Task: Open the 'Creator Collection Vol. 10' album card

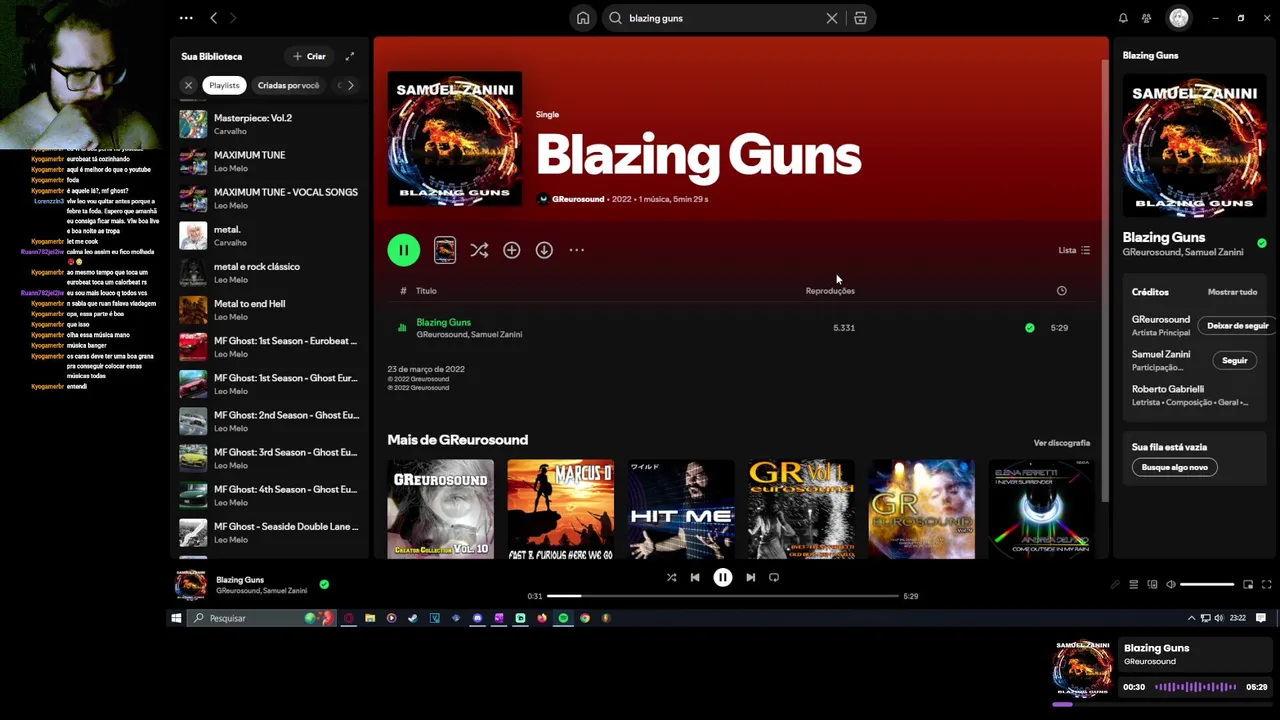Action: [441, 509]
